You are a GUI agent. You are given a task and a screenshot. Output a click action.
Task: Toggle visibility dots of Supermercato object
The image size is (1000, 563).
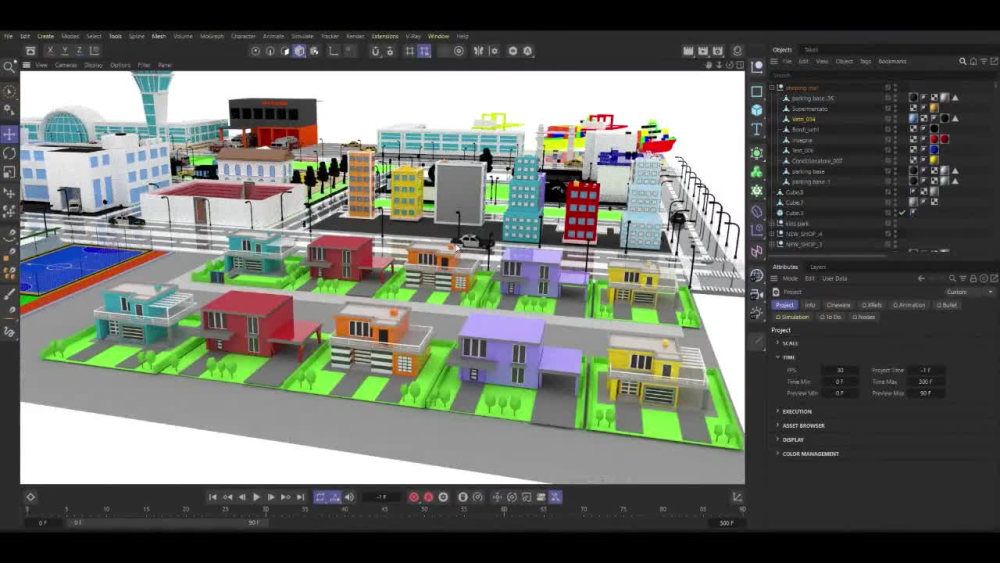point(895,109)
